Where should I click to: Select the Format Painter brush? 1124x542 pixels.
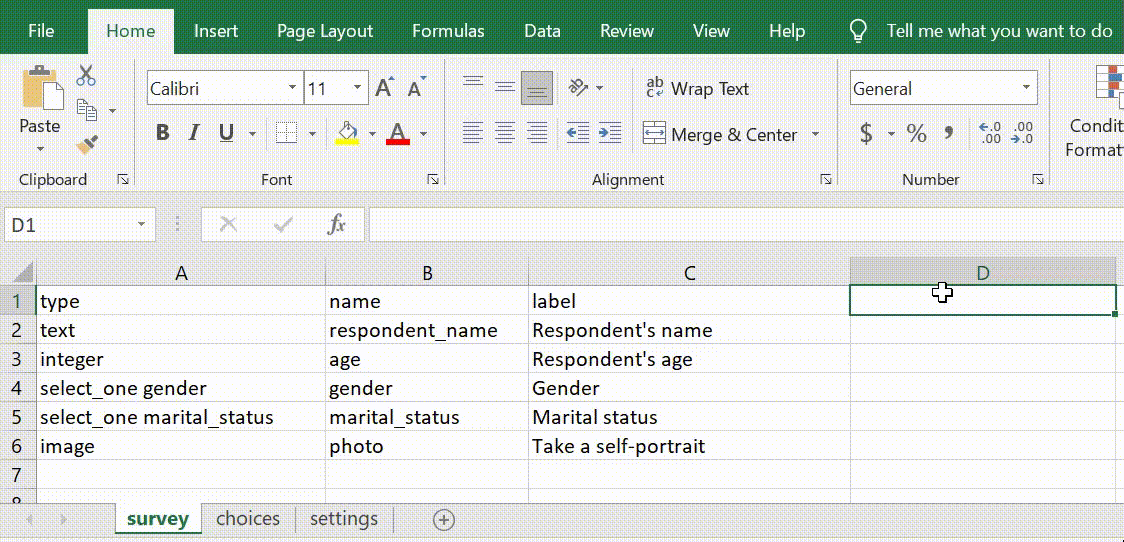click(x=87, y=145)
